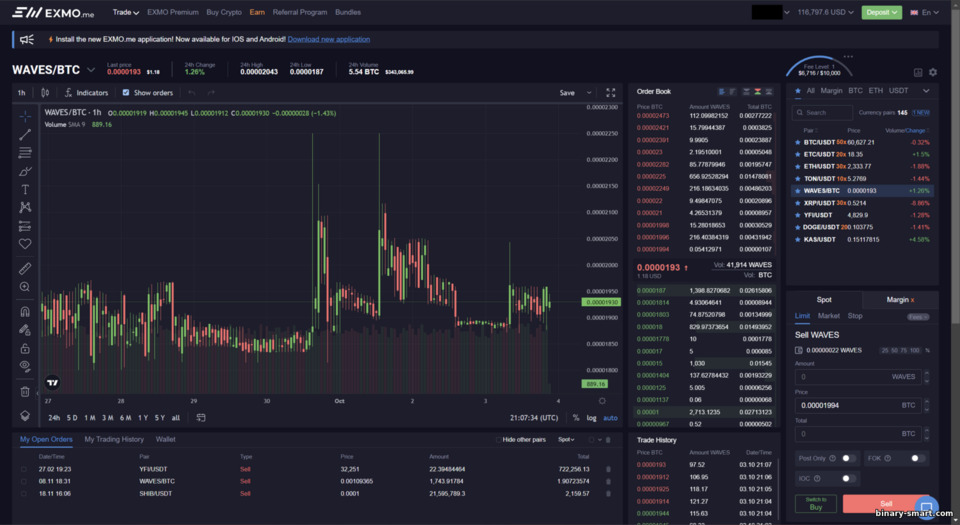The width and height of the screenshot is (960, 525).
Task: Toggle stay in drawing mode pencil-lock icon
Action: tap(25, 330)
